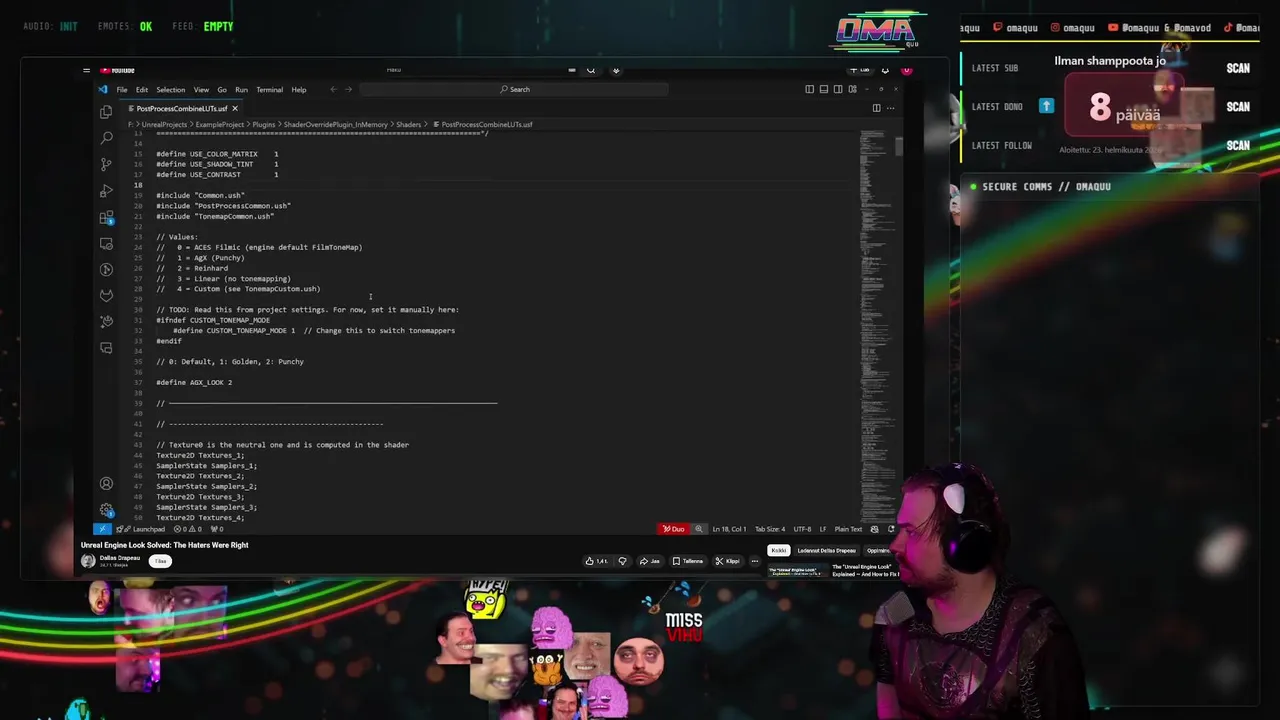Close the PostProcessCombineLUTs.usf tab
Image resolution: width=1280 pixels, height=720 pixels.
click(235, 108)
